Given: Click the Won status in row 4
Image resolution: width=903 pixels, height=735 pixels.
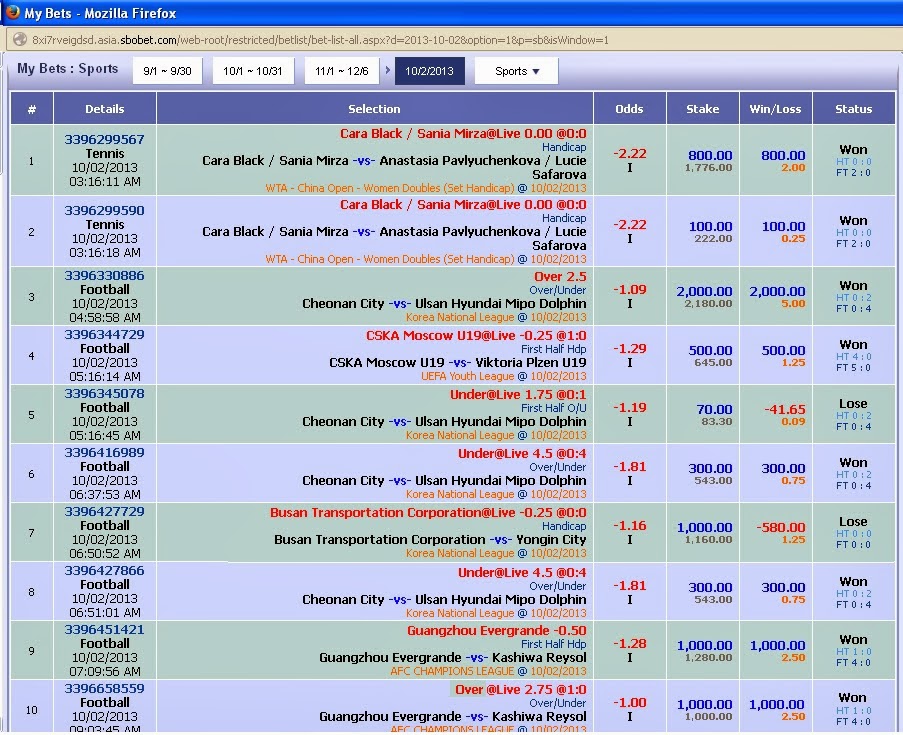Looking at the screenshot, I should click(x=853, y=344).
